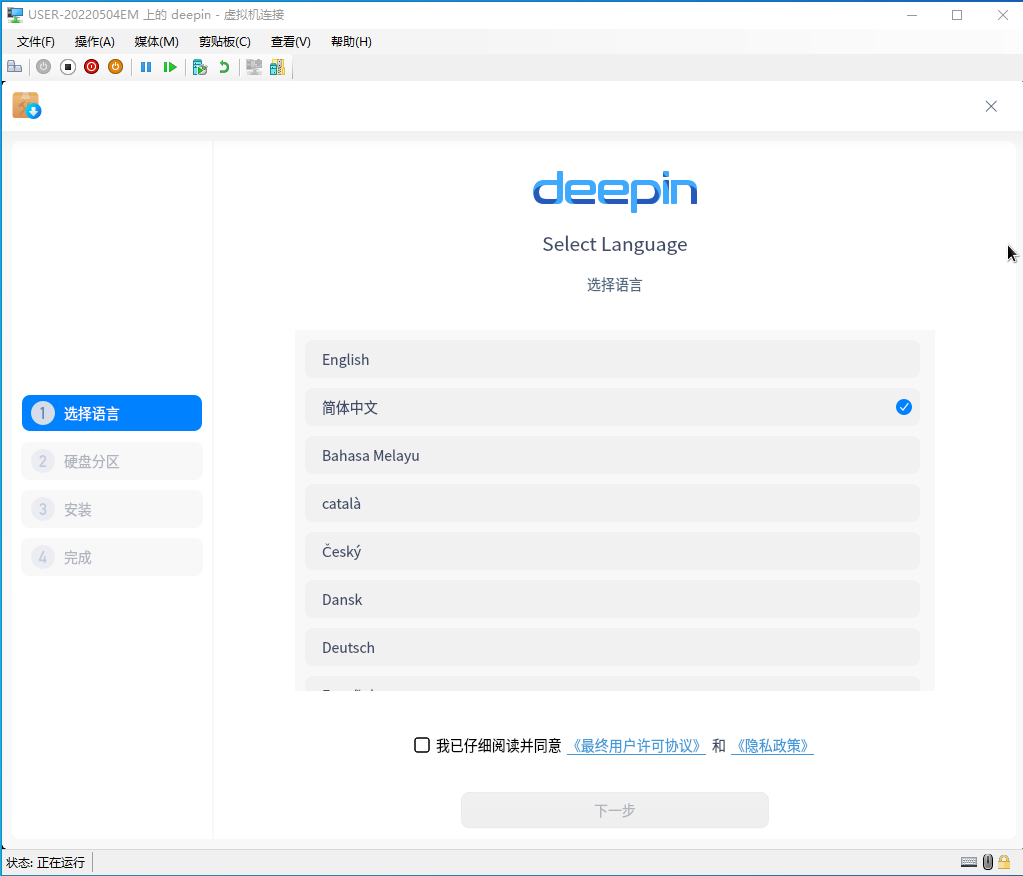Save VM state using the orange power icon
The width and height of the screenshot is (1023, 876).
[115, 67]
